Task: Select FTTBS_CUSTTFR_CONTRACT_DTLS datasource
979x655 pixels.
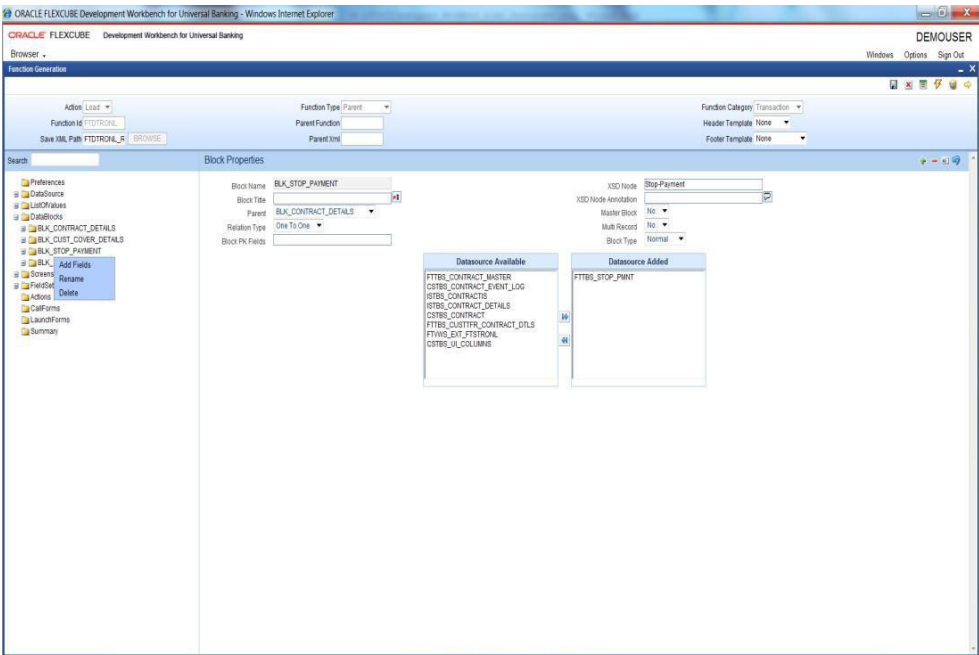Action: click(481, 325)
